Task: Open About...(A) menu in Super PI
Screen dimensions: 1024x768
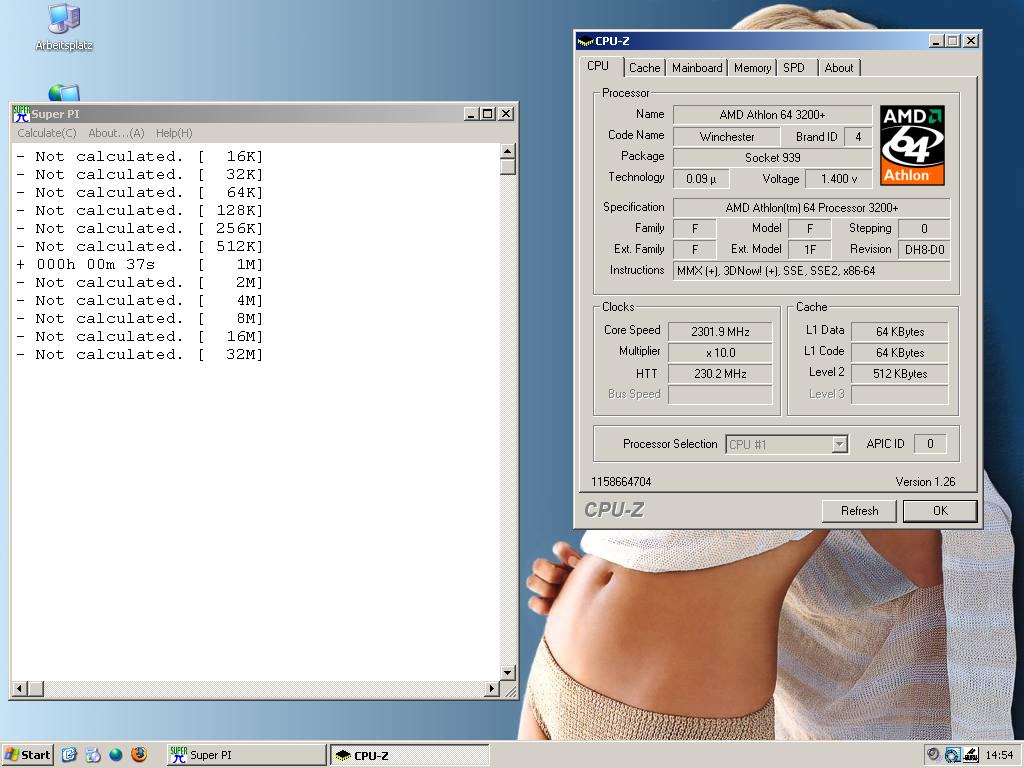Action: pos(116,133)
